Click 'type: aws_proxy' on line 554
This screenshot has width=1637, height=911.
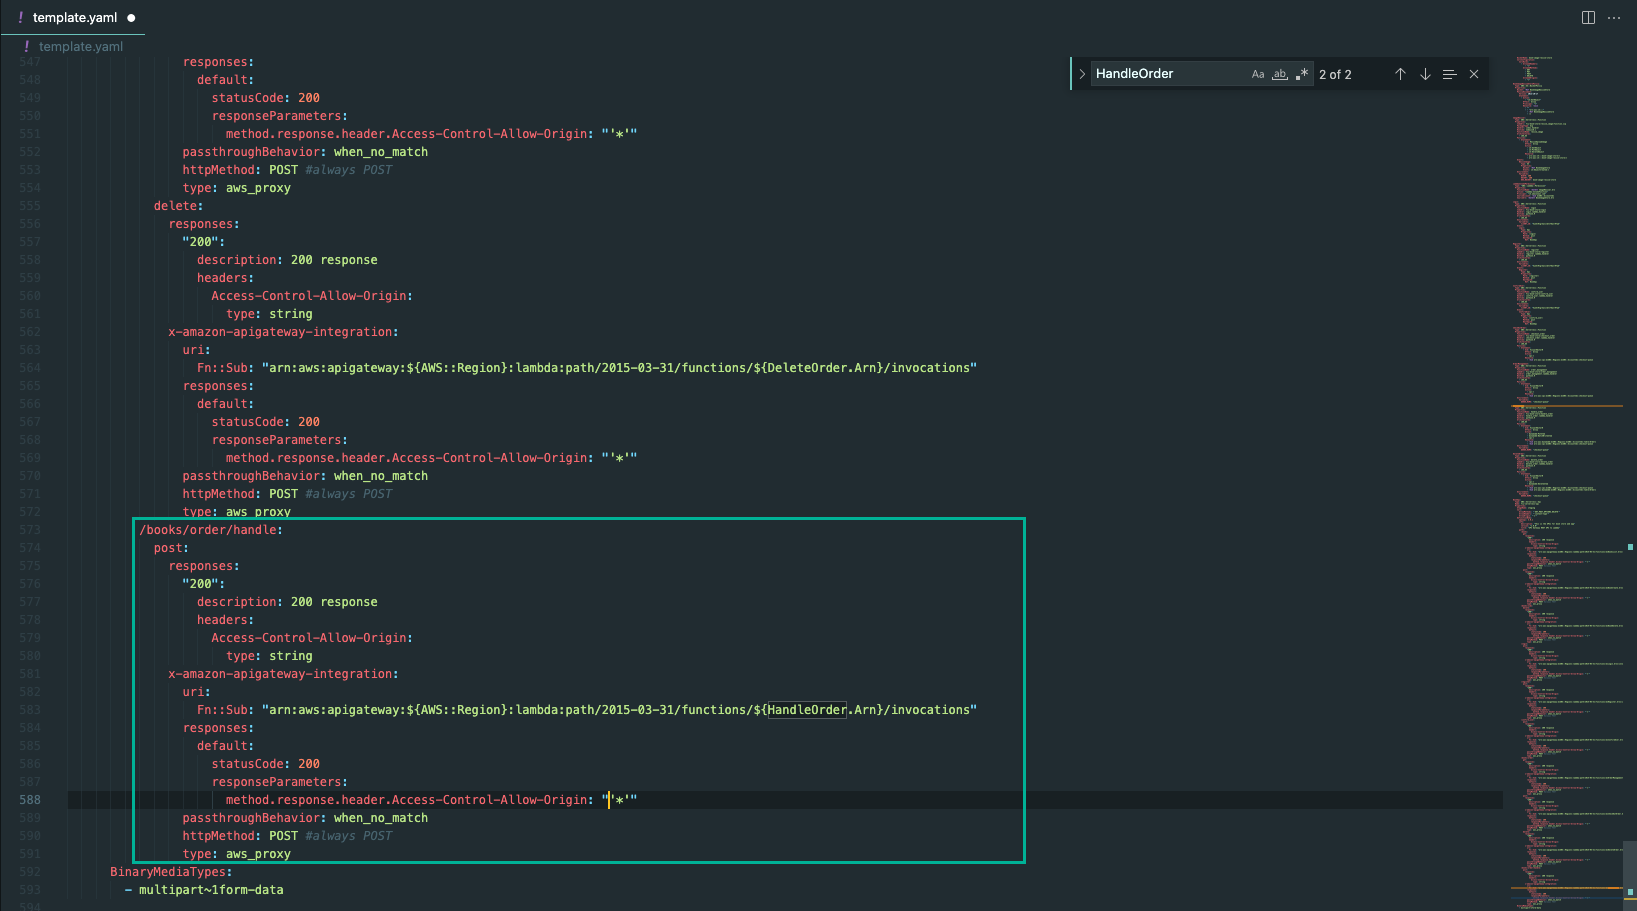(236, 188)
